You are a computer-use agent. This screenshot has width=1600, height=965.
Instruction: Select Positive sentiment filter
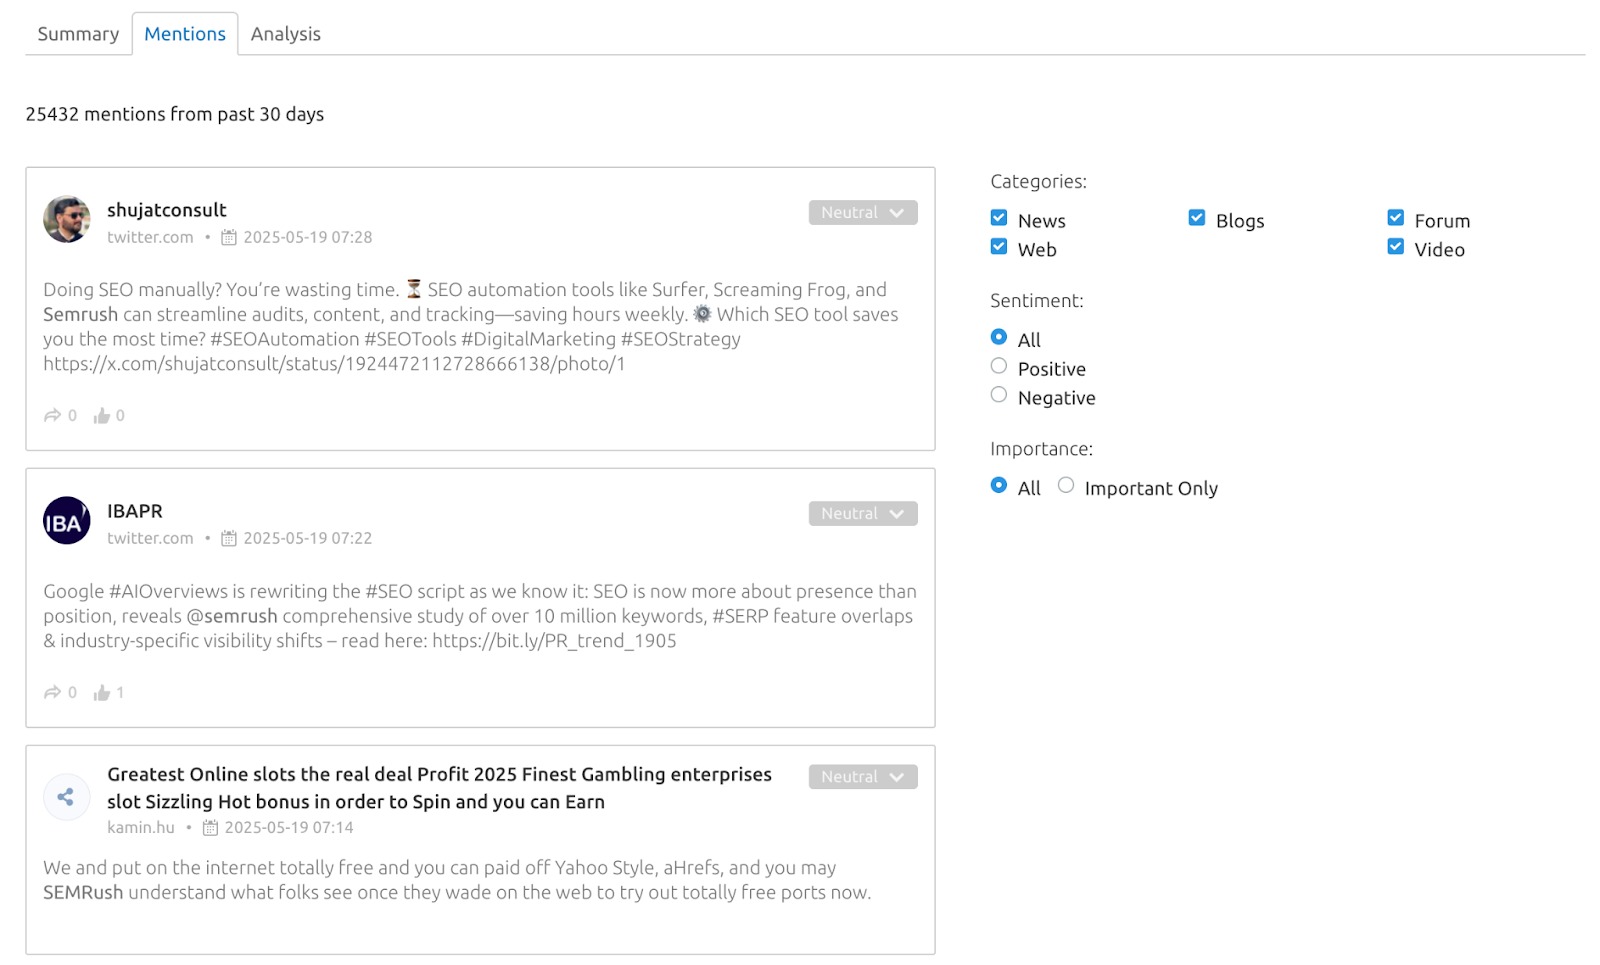point(999,367)
